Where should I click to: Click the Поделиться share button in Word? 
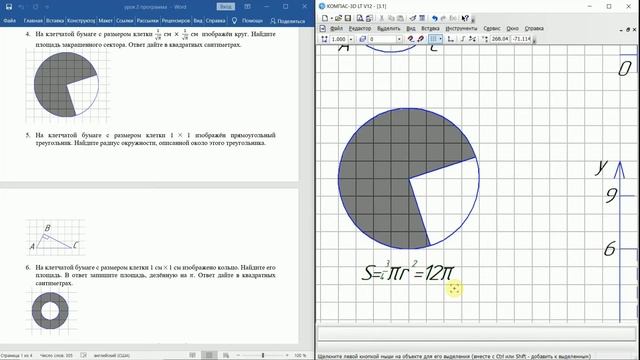click(288, 21)
